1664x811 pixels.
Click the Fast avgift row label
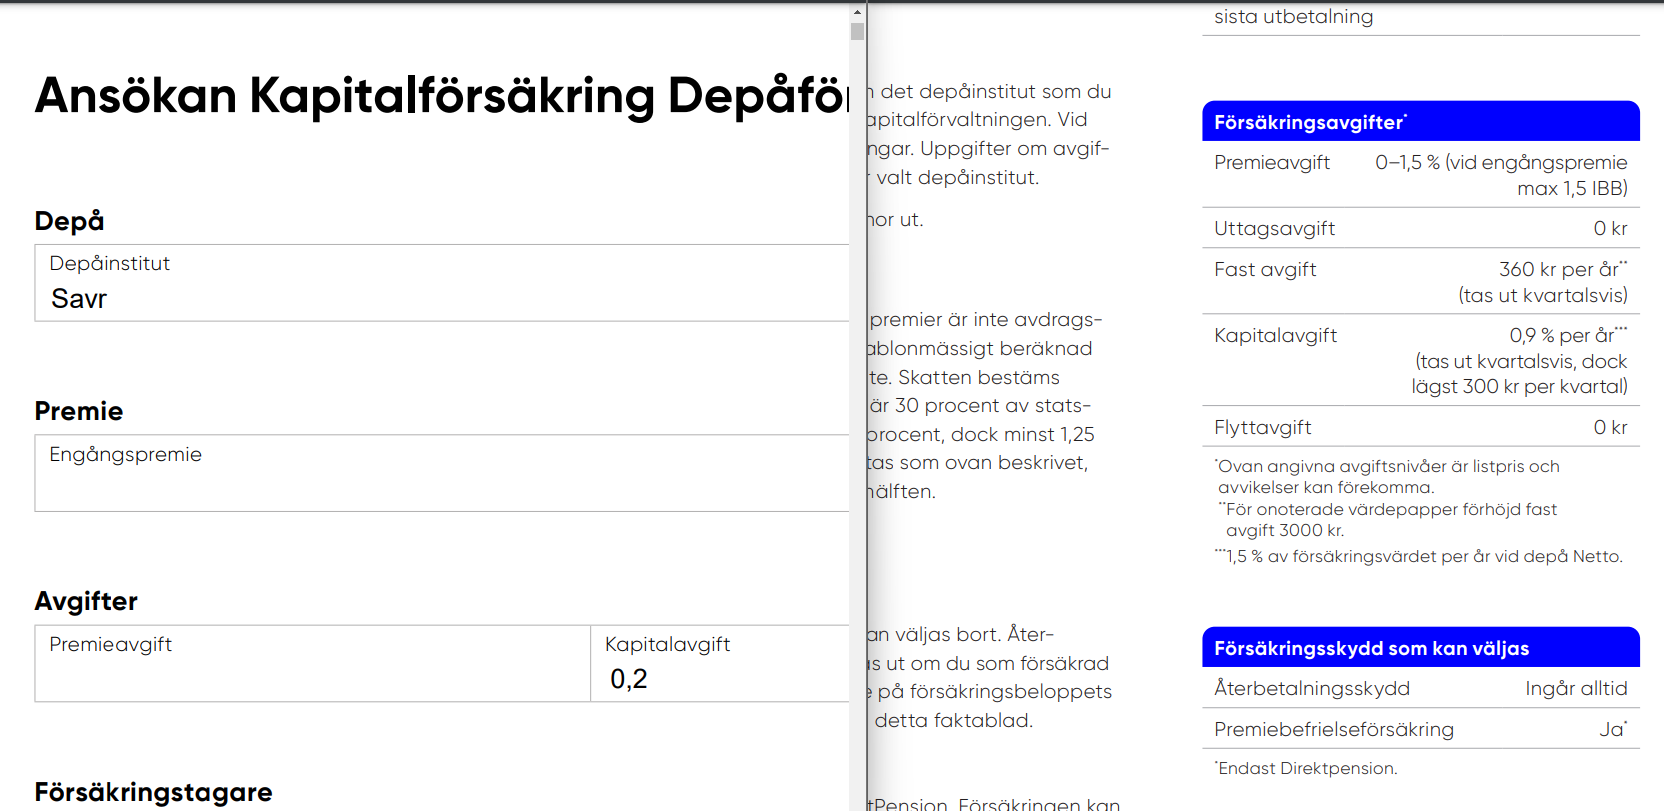pyautogui.click(x=1265, y=270)
